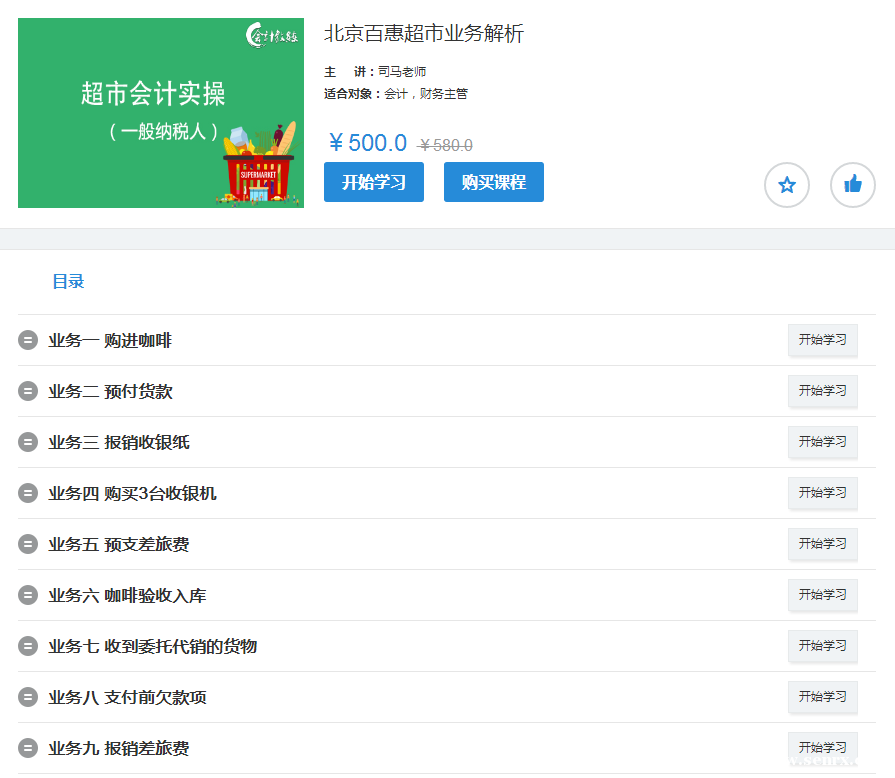Click the list icon beside 业务一 购进咖啡
This screenshot has height=778, width=895.
[28, 341]
